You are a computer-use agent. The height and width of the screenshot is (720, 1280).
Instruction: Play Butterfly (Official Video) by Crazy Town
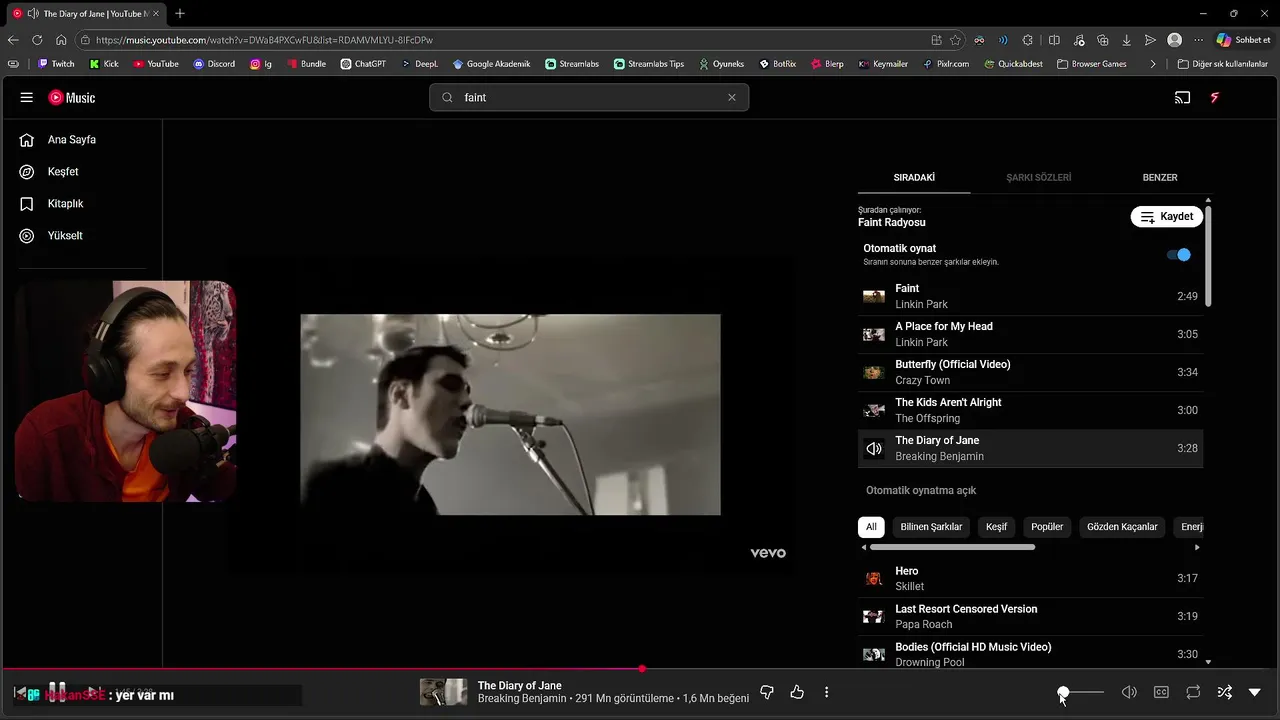pos(1030,372)
